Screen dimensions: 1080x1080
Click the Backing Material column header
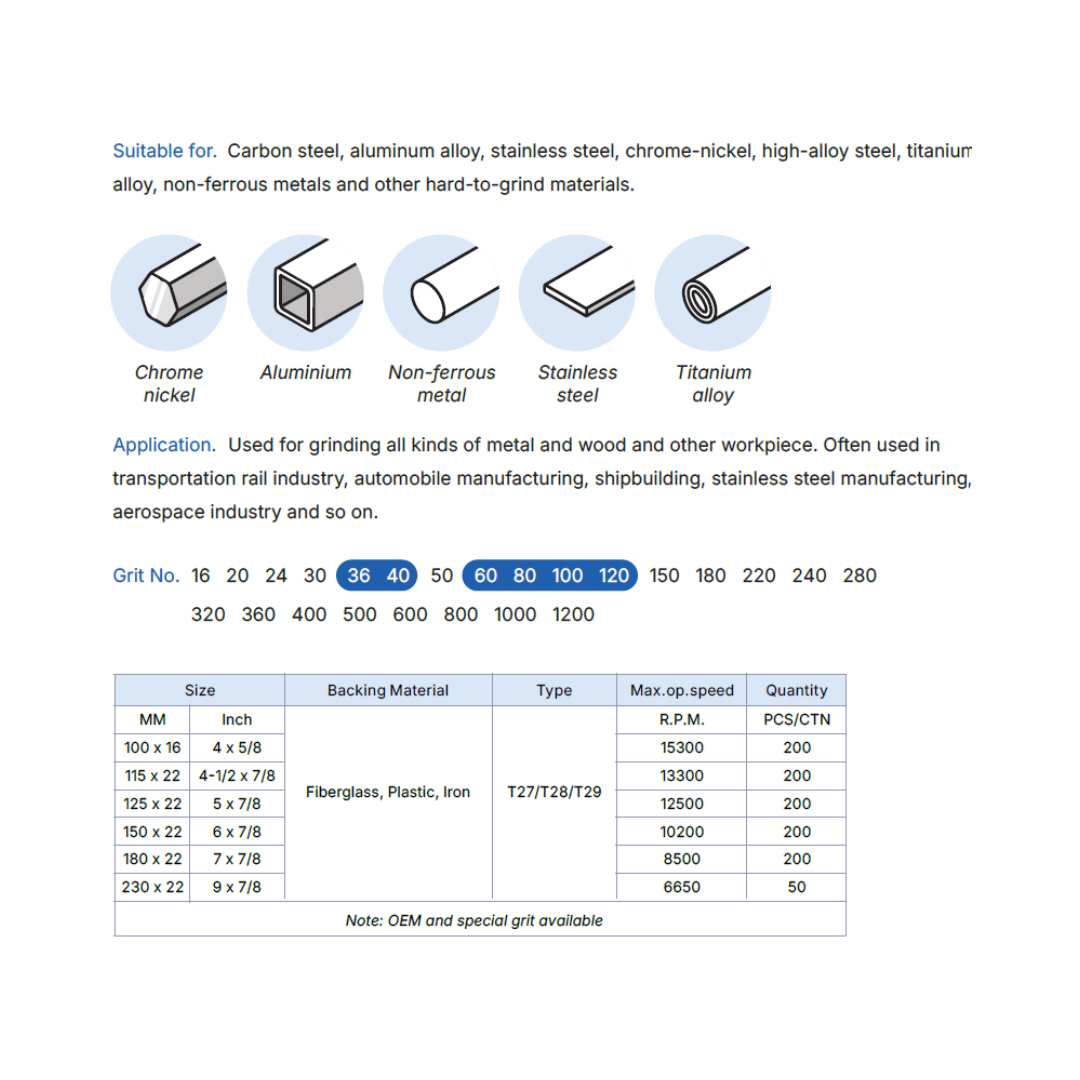[388, 690]
